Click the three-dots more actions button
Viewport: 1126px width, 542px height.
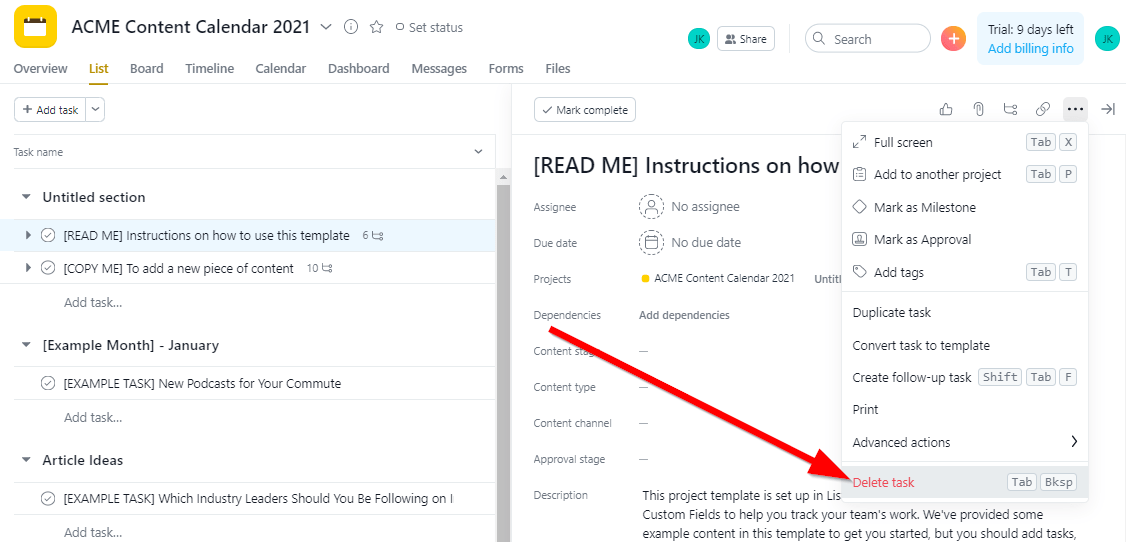[1075, 109]
